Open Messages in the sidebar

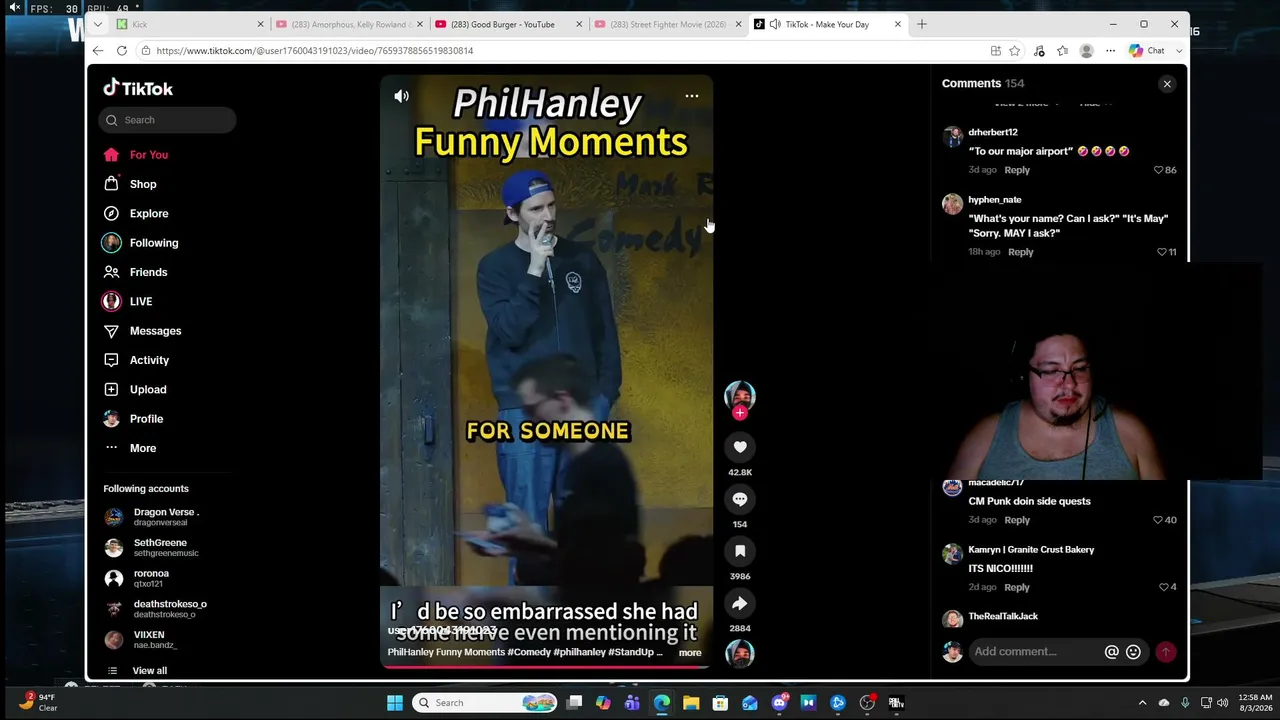coord(155,331)
